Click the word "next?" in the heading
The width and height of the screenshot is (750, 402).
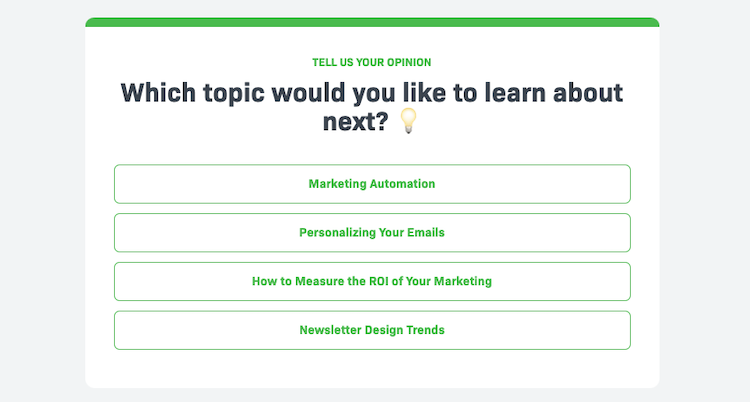357,123
